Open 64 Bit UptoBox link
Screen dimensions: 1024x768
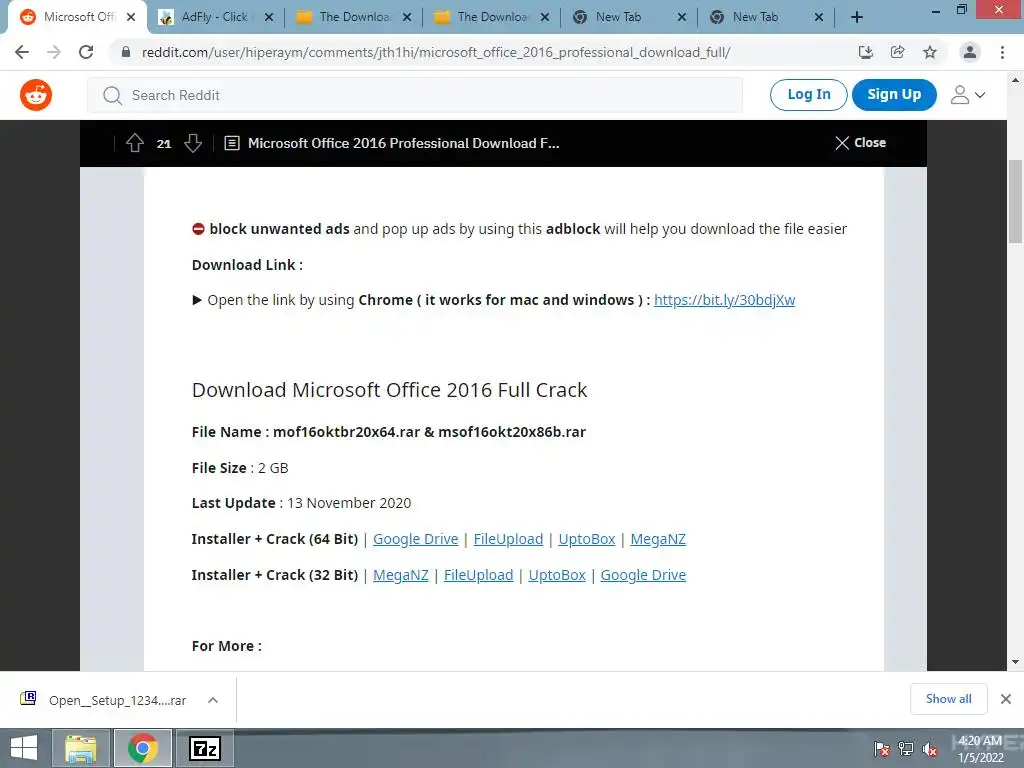tap(586, 539)
